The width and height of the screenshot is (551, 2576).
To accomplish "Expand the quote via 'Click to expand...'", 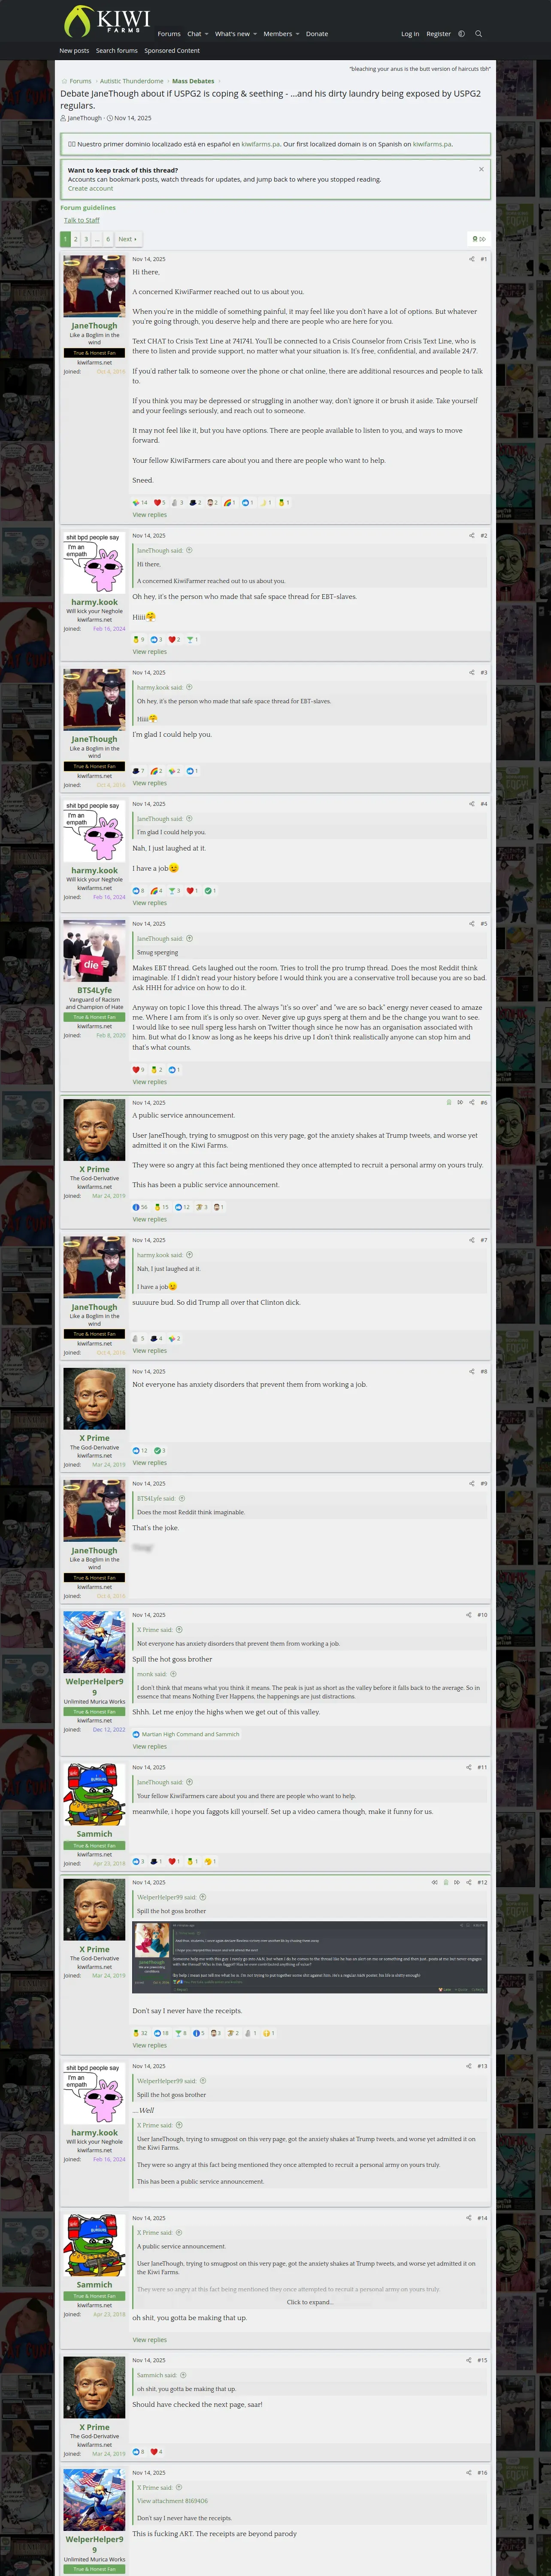I will pos(310,2302).
